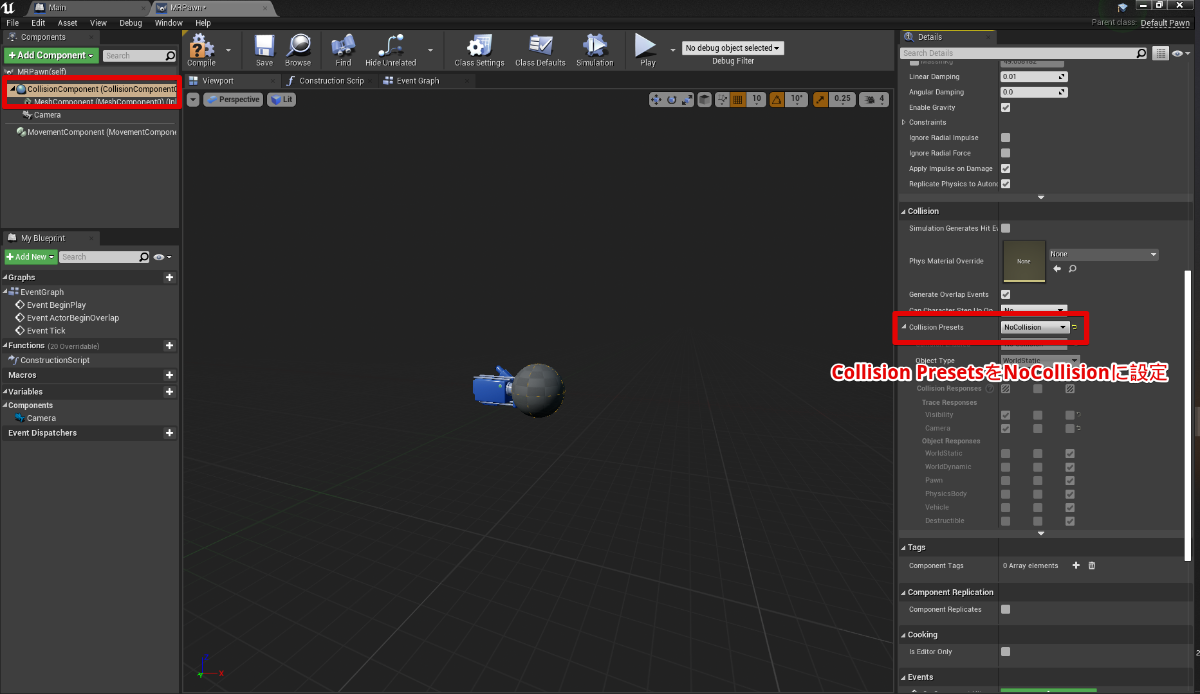Add a new Variable with plus icon

pos(170,391)
